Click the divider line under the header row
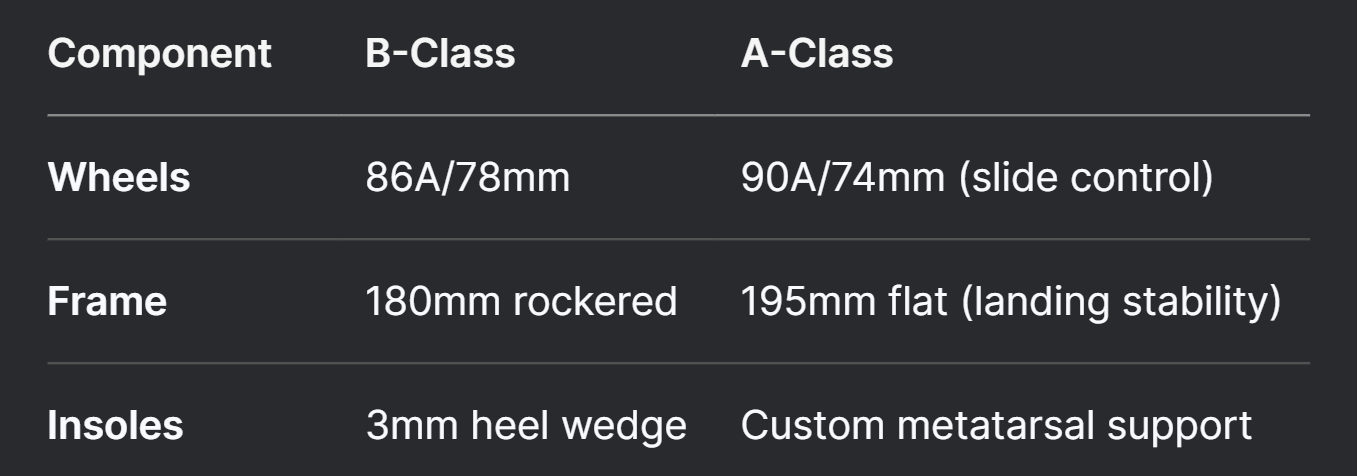This screenshot has width=1357, height=476. pos(678,115)
